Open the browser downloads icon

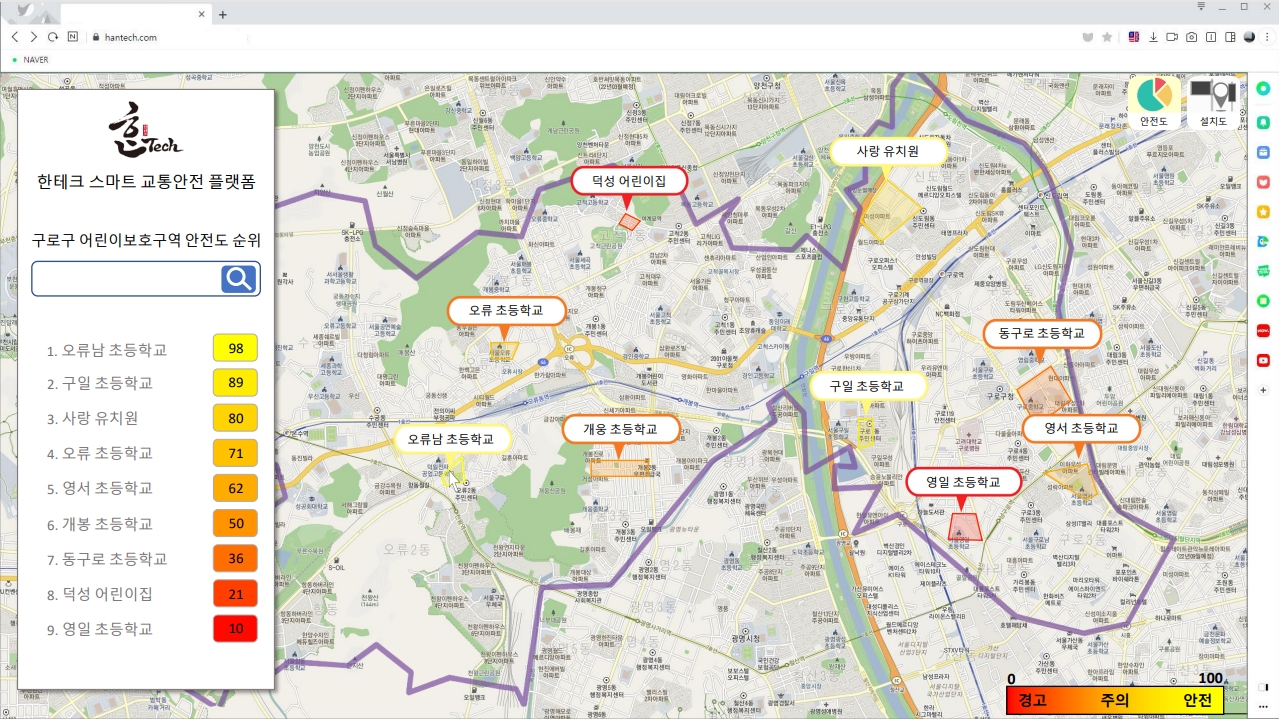click(x=1153, y=37)
